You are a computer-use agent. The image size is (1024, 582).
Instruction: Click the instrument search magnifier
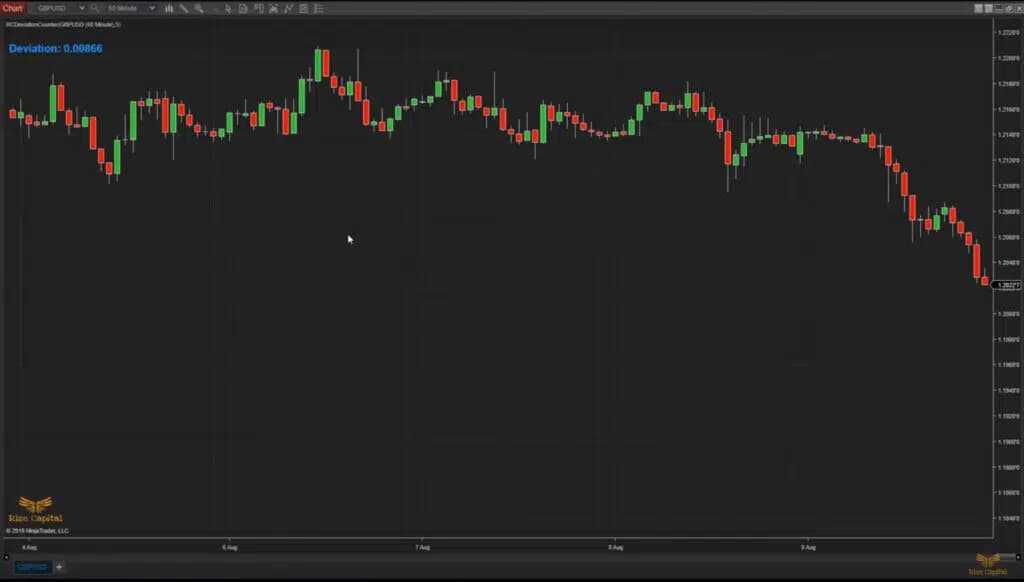(95, 8)
